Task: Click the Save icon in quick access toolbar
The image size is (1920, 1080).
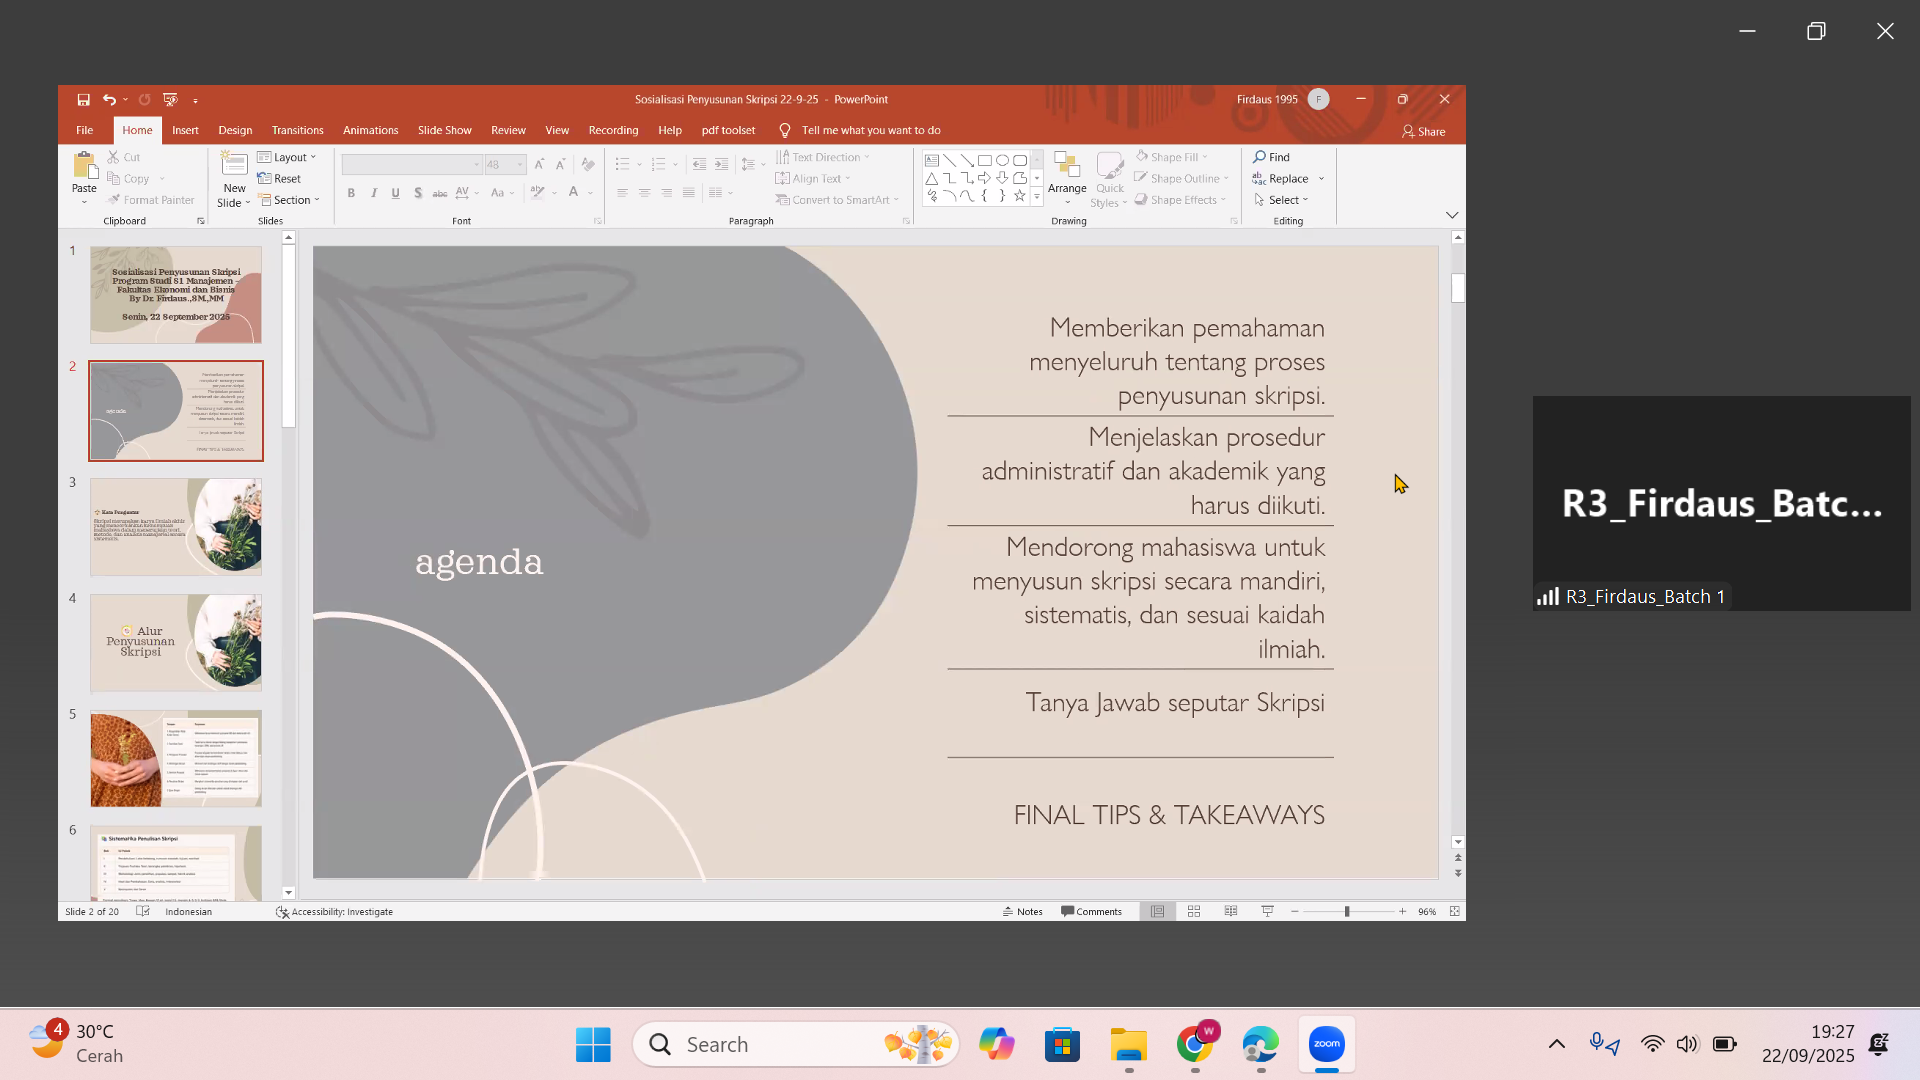Action: (84, 100)
